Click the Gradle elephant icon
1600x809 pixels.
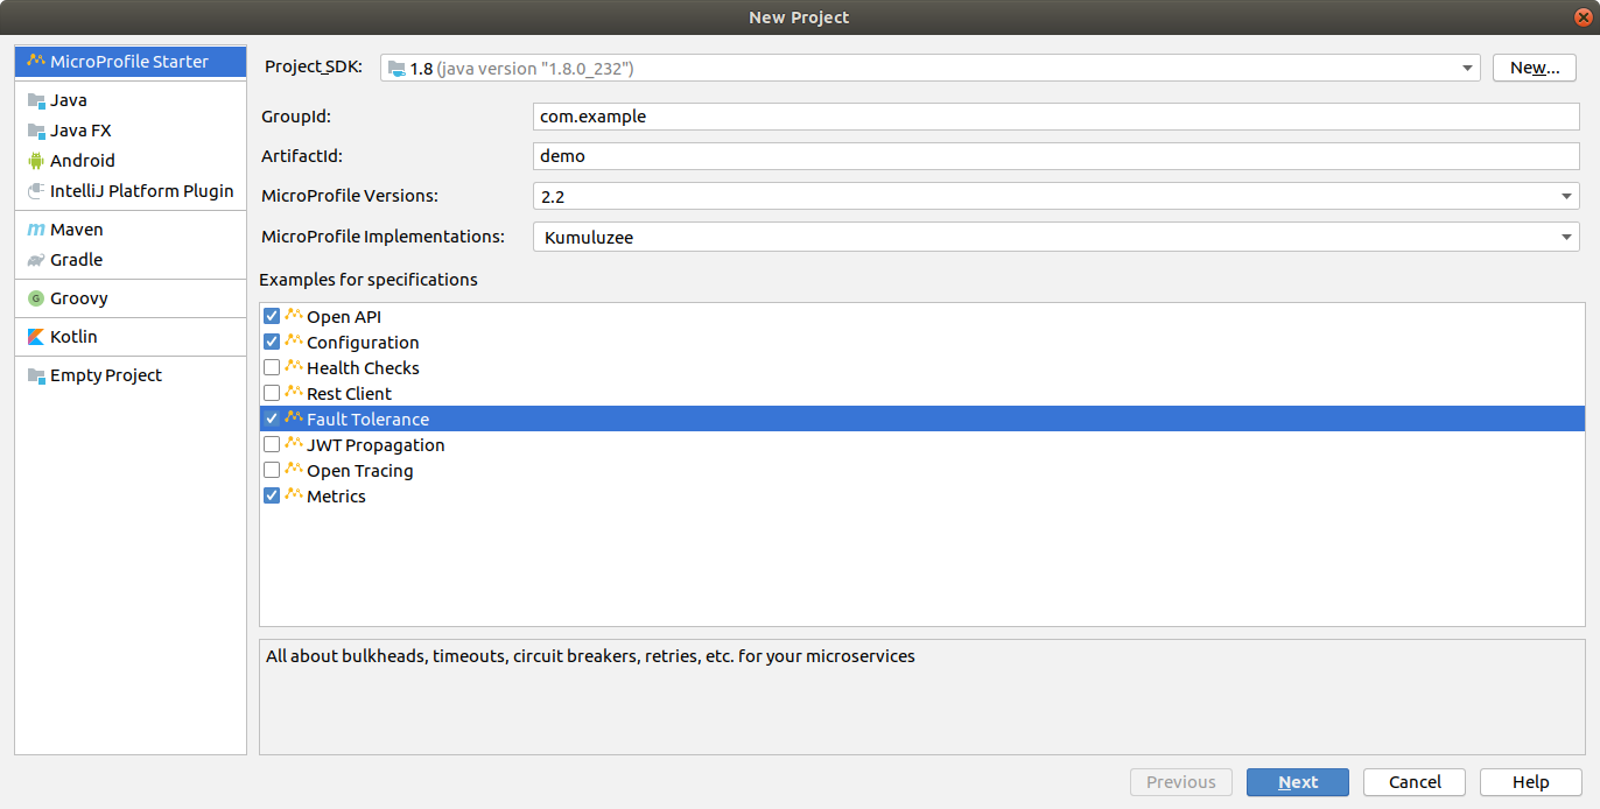pyautogui.click(x=36, y=260)
